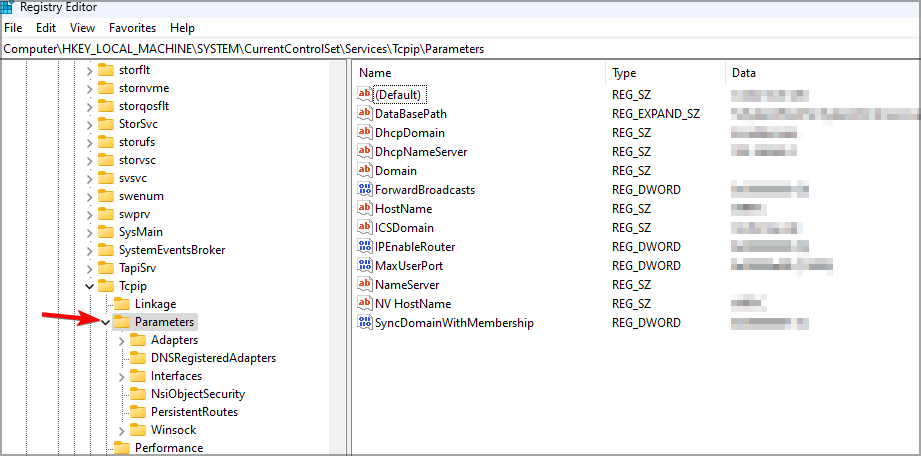Select the DNSRegisteredAdapters folder icon

(x=137, y=358)
